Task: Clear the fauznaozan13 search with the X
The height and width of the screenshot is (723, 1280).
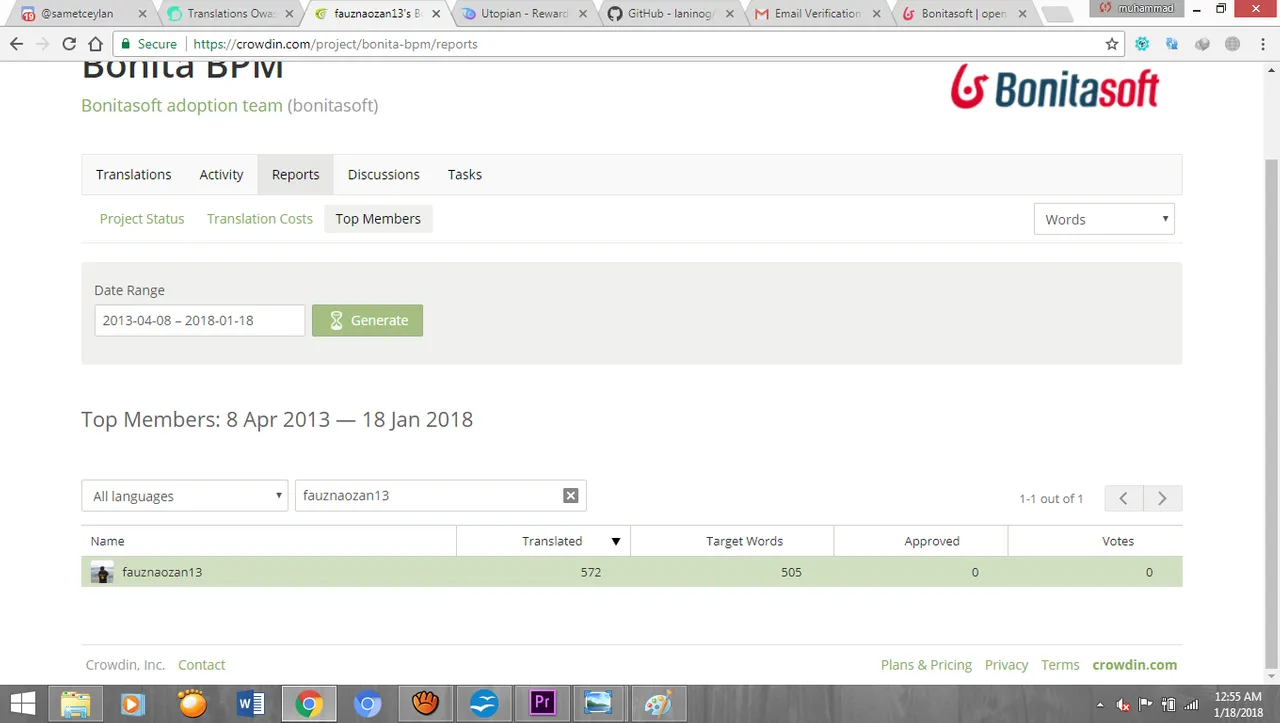Action: pos(570,496)
